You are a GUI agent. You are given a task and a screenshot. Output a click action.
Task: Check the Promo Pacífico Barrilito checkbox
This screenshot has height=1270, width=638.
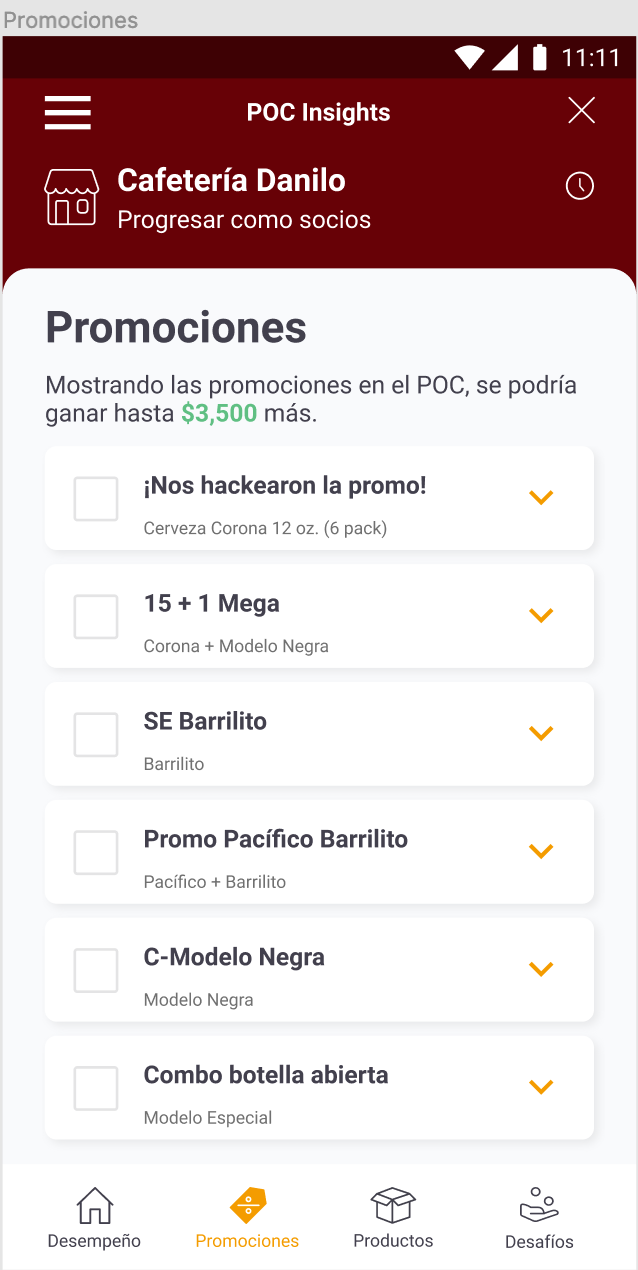coord(95,852)
